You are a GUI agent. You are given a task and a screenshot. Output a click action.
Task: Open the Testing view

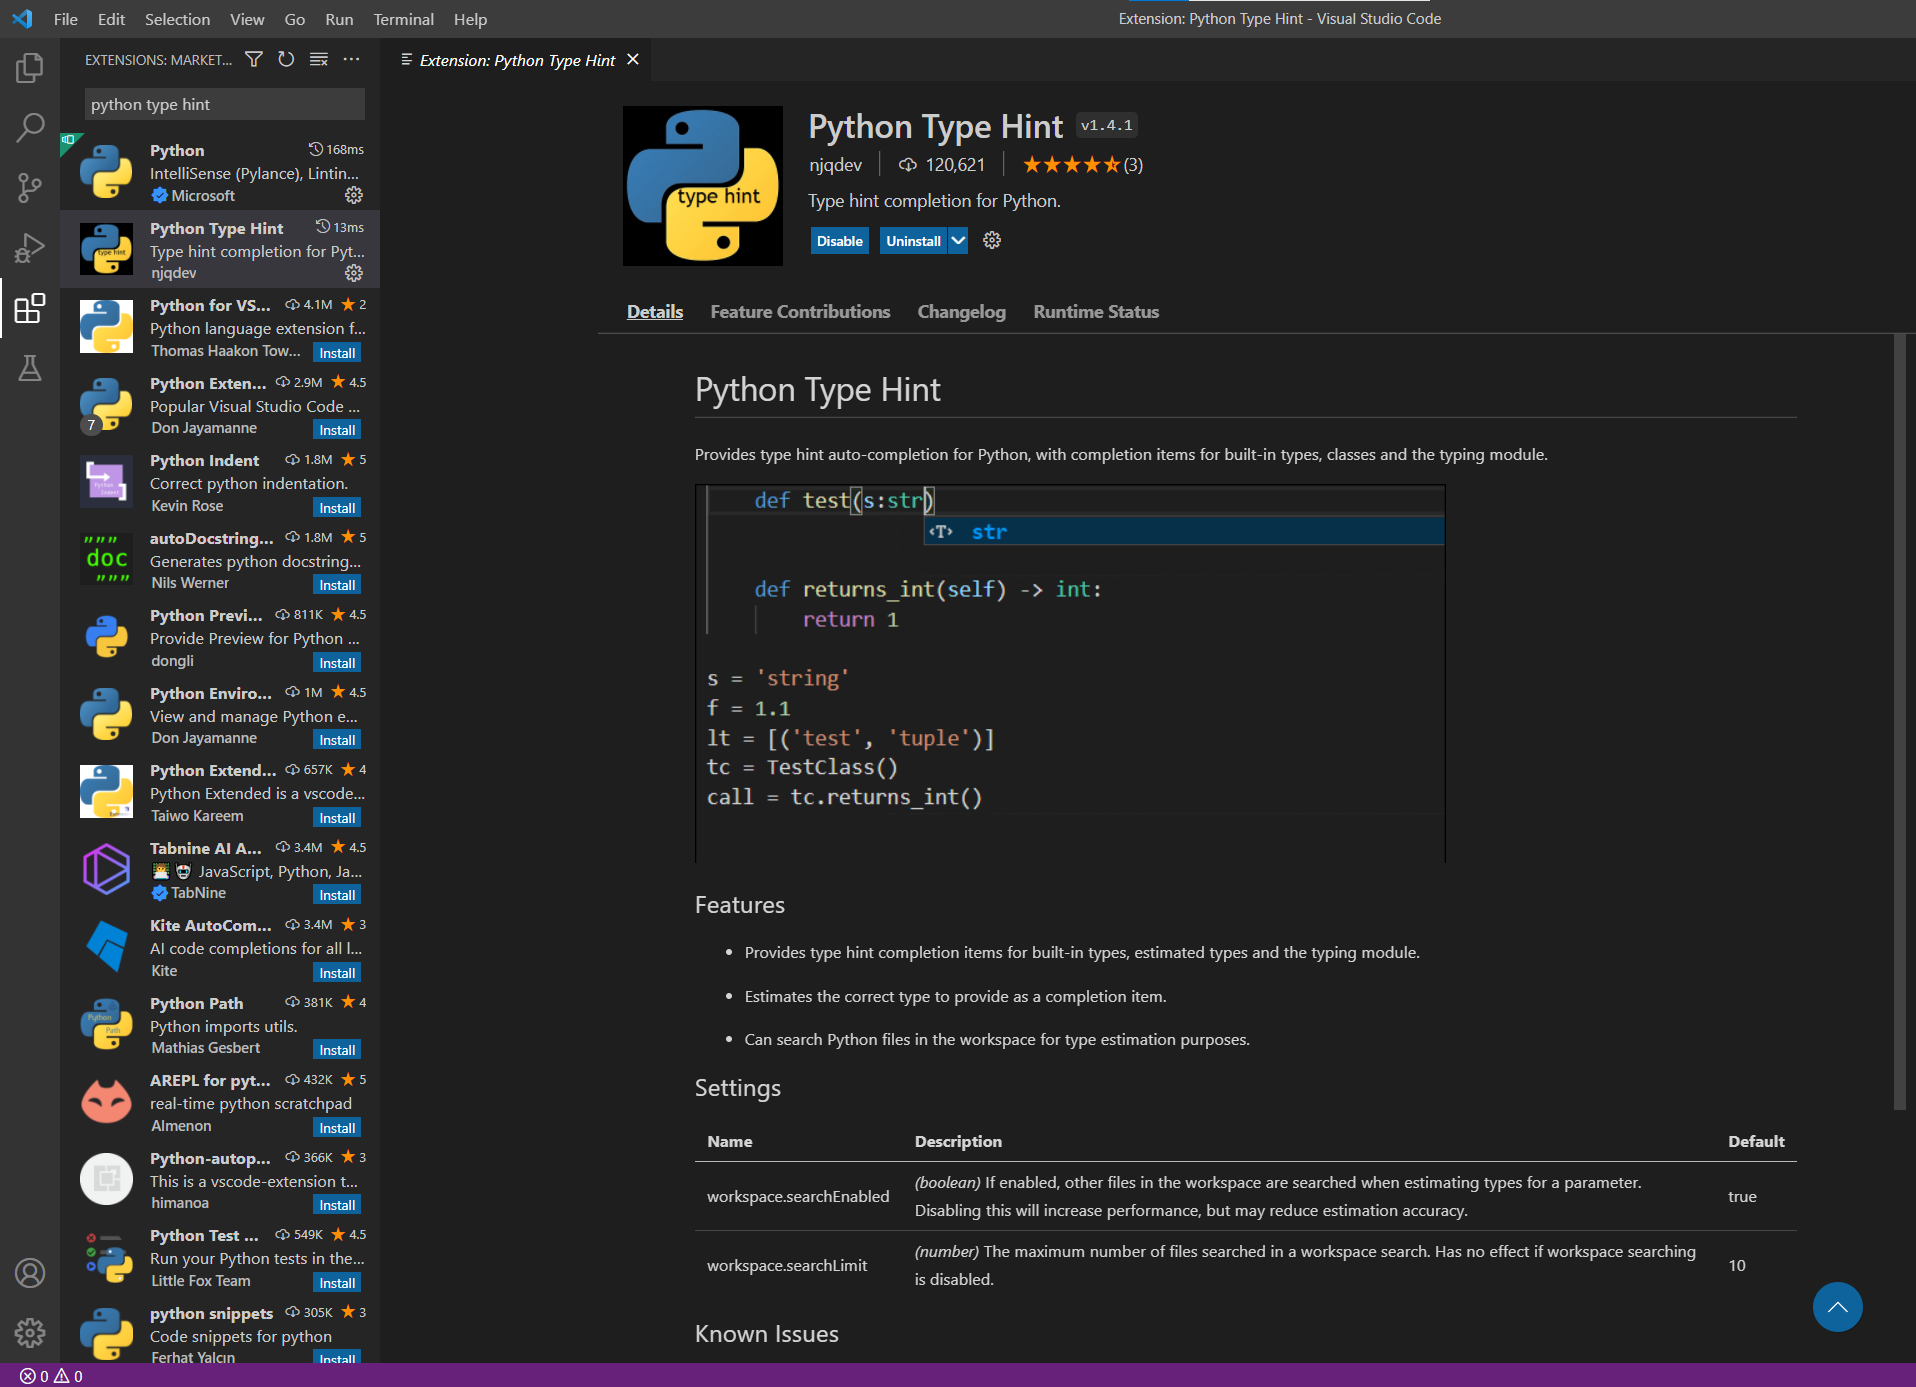(x=29, y=367)
